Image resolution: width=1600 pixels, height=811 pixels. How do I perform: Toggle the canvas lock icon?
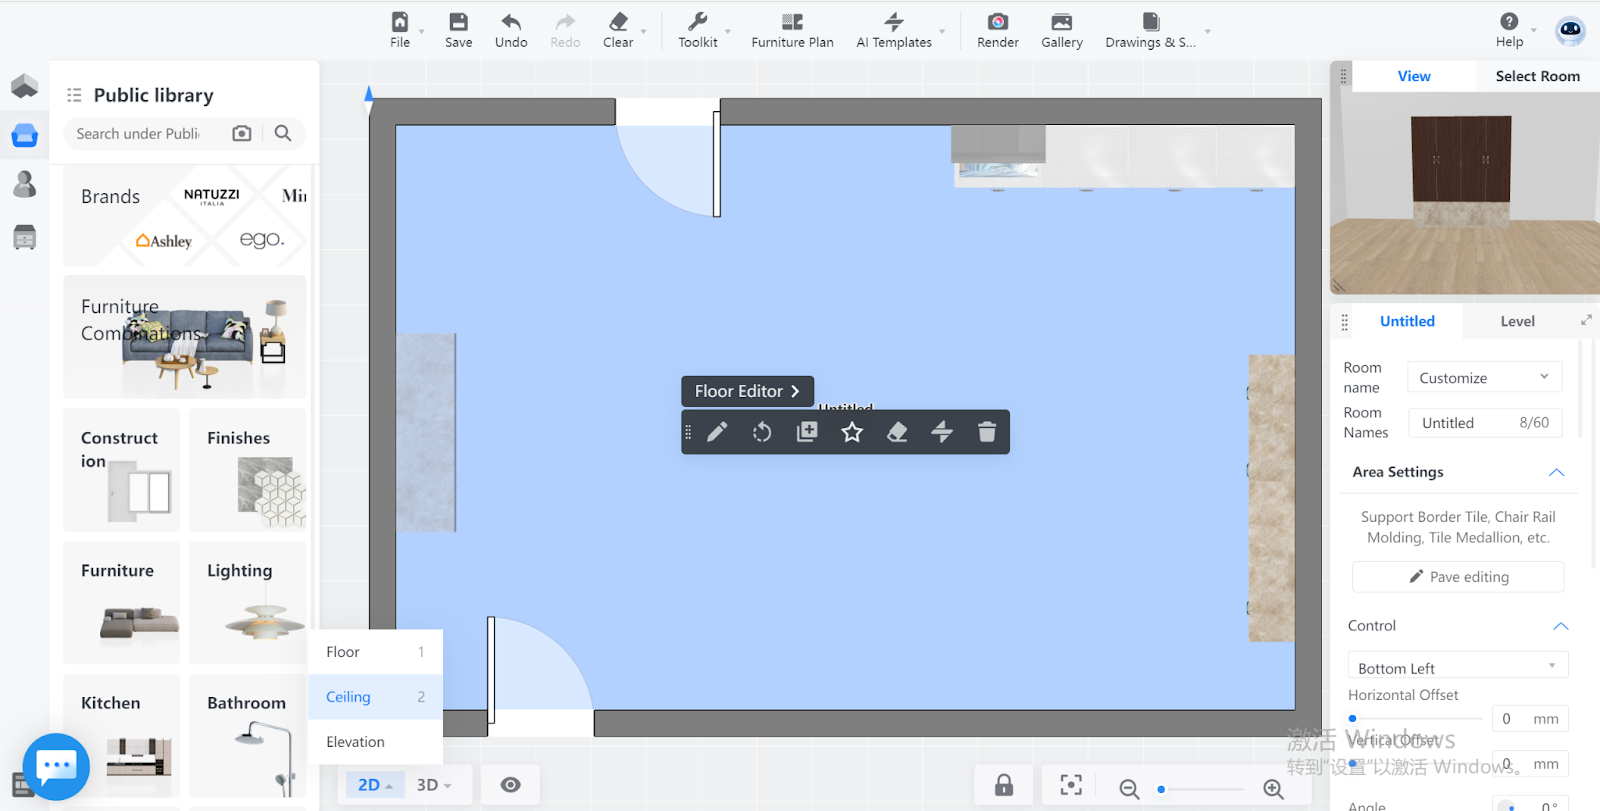1004,785
